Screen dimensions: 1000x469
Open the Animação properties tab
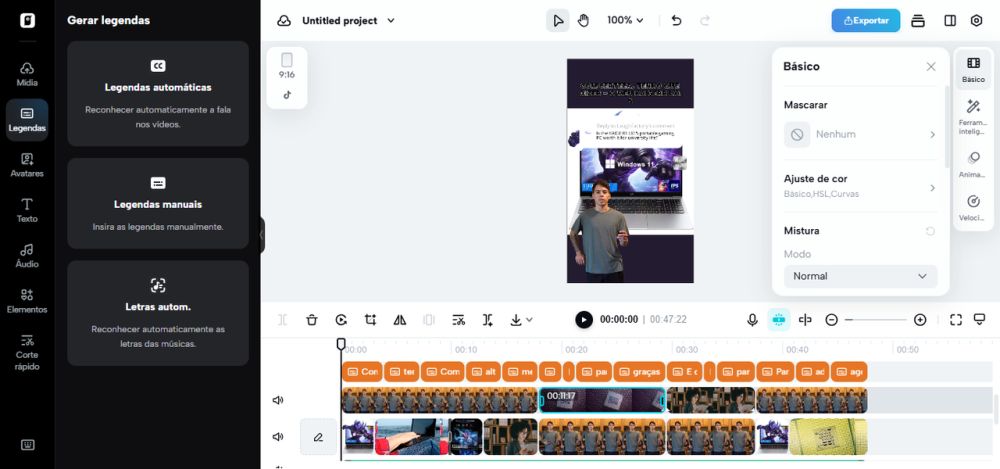[973, 165]
